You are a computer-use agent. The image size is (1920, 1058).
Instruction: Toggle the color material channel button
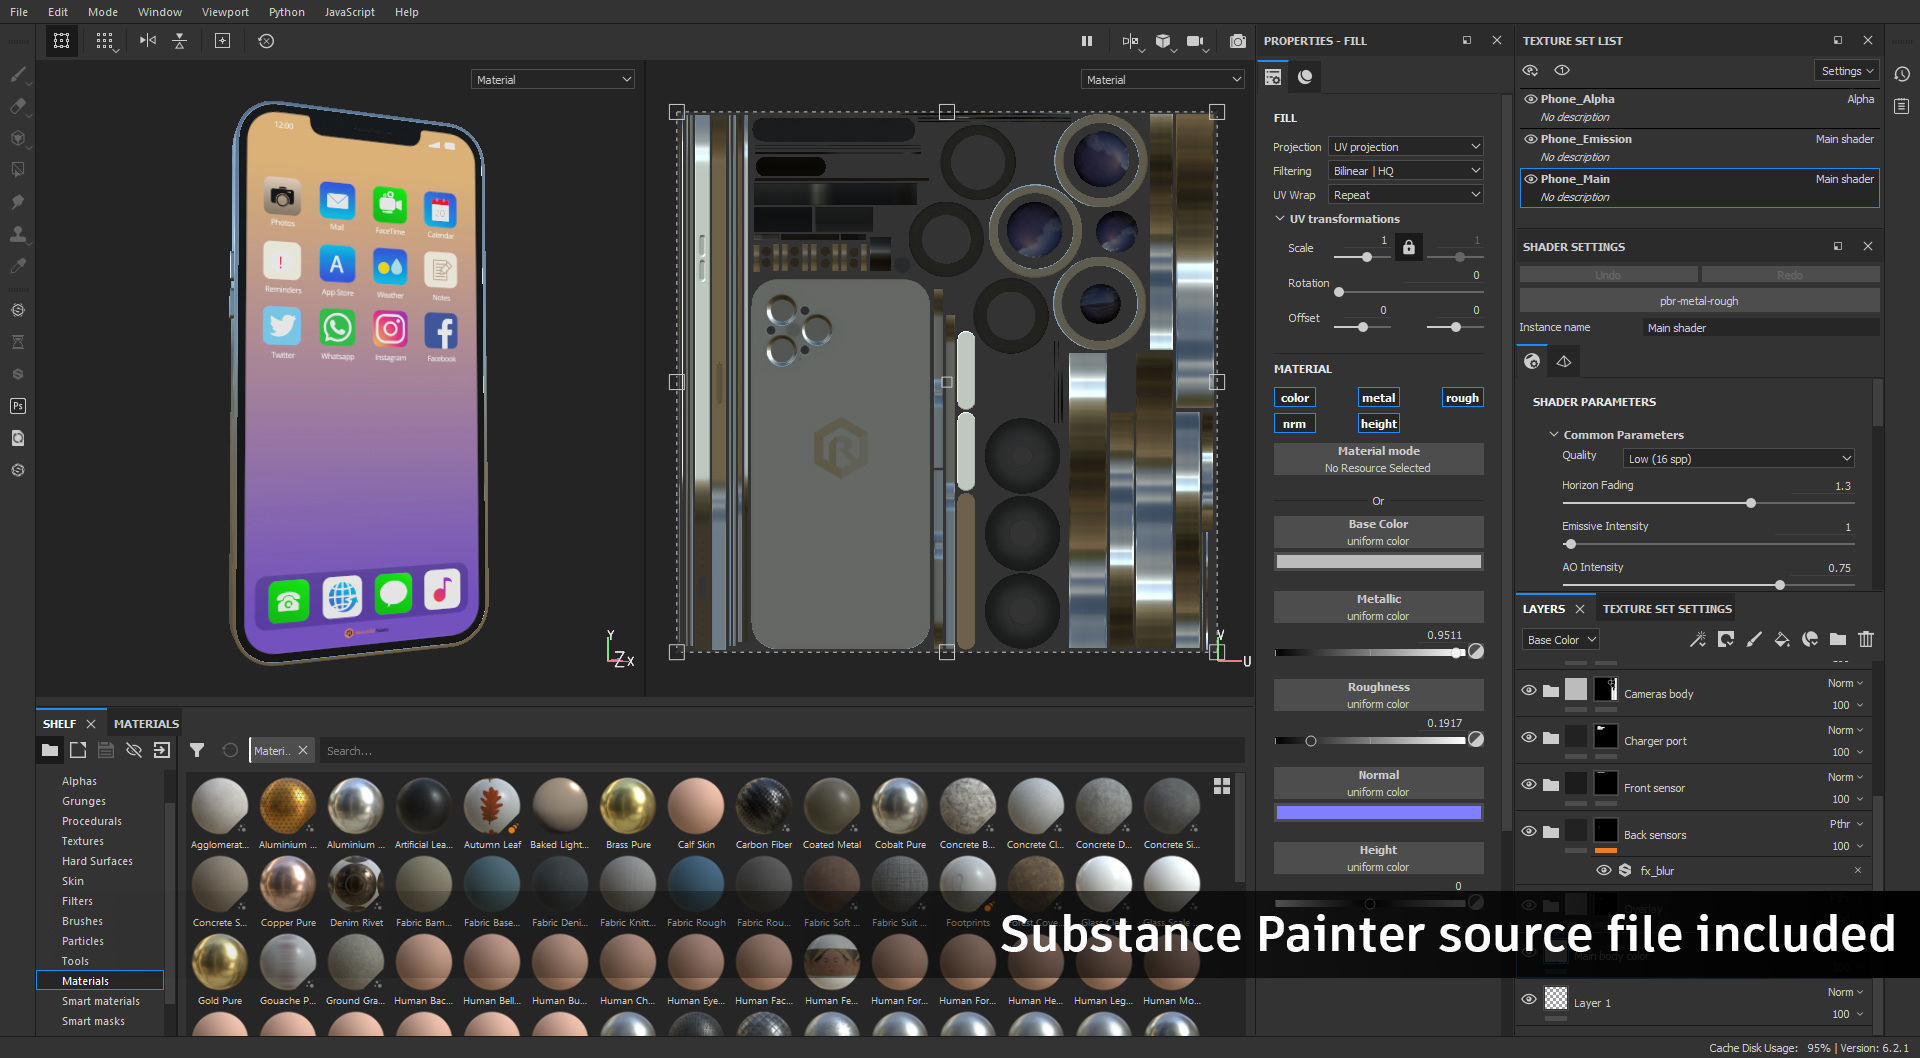click(x=1295, y=398)
